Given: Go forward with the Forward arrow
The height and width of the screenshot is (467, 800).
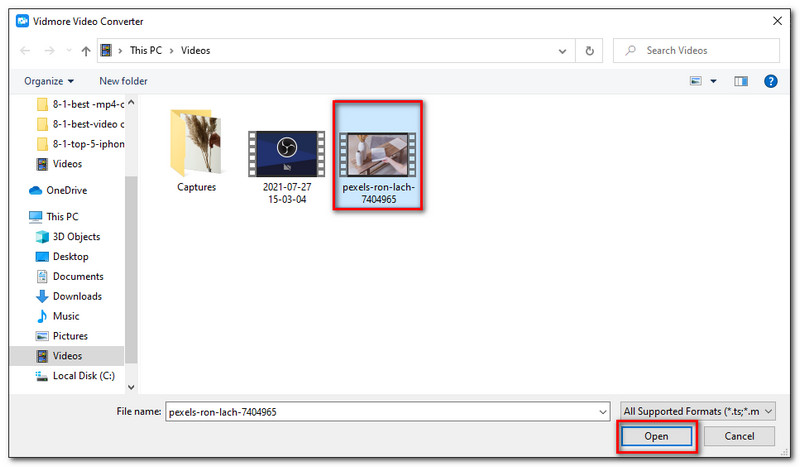Looking at the screenshot, I should tap(49, 51).
